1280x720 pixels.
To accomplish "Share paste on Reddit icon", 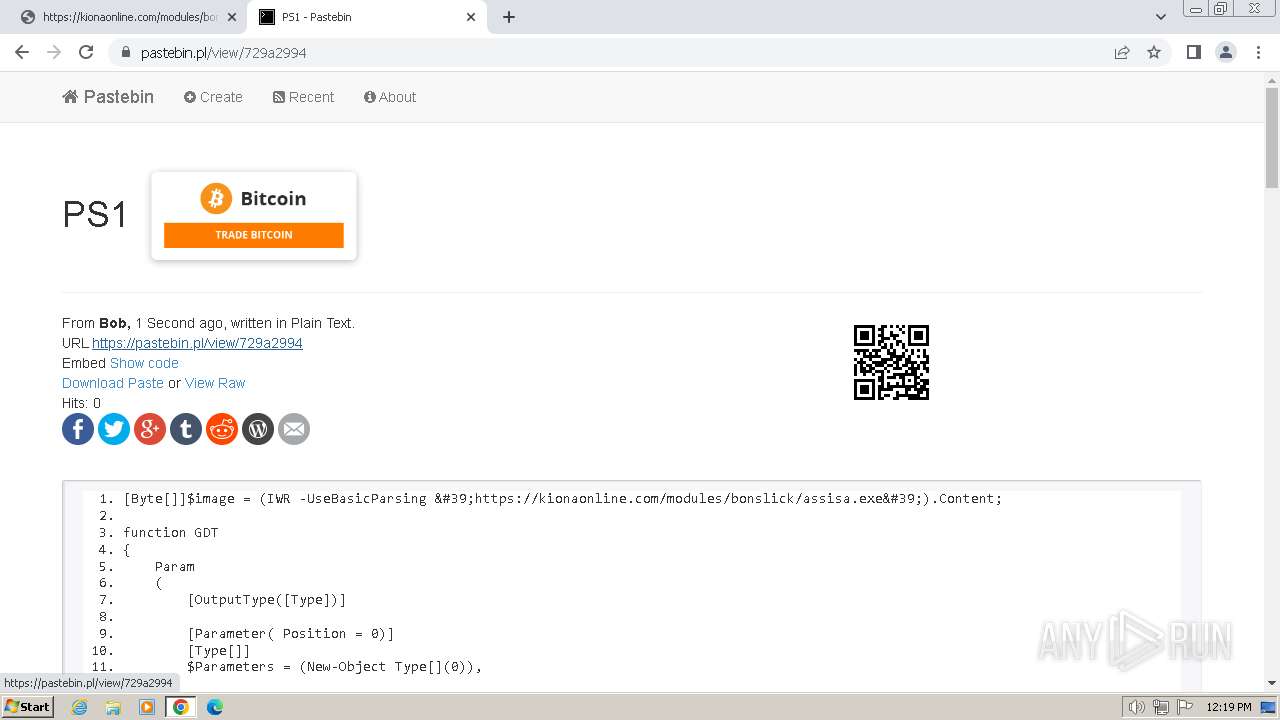I will coord(222,429).
